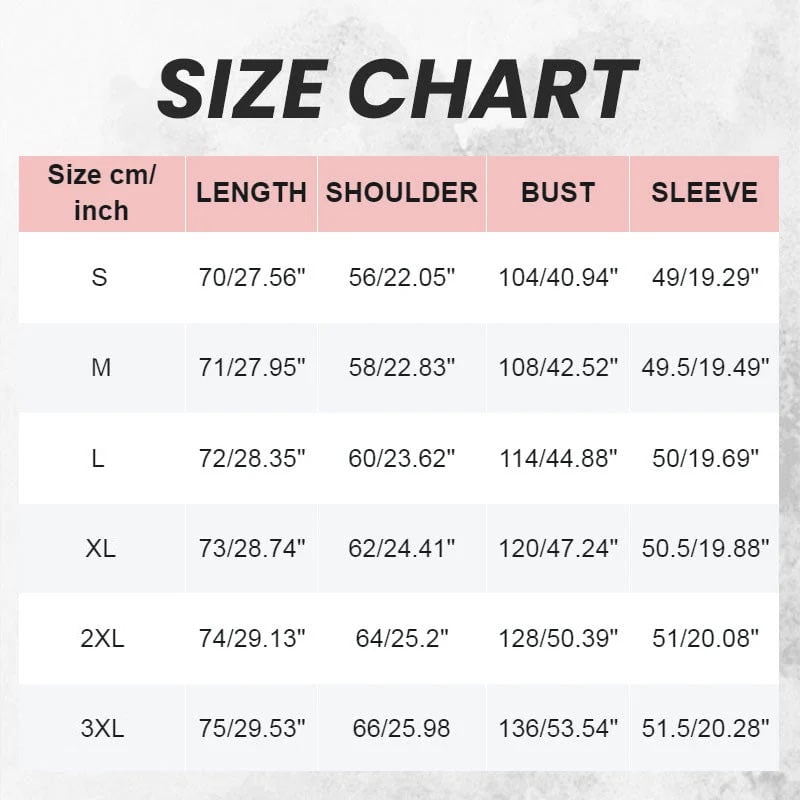Screen dimensions: 800x800
Task: Select the LENGTH column header
Action: (x=251, y=193)
